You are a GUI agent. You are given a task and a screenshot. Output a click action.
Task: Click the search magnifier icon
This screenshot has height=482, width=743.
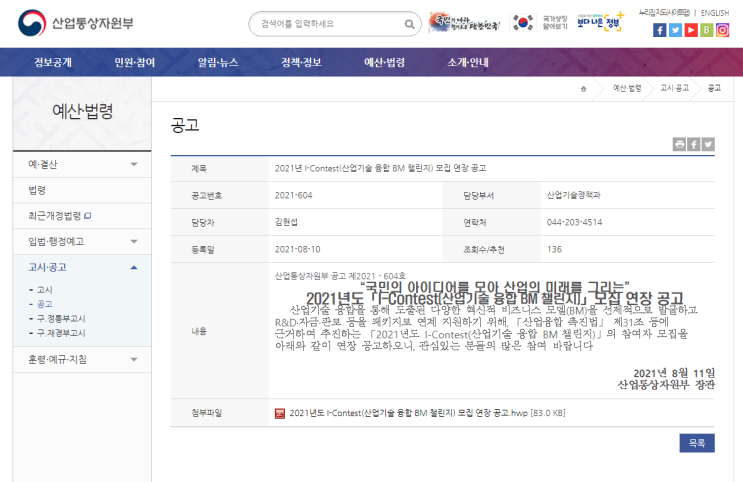point(409,24)
